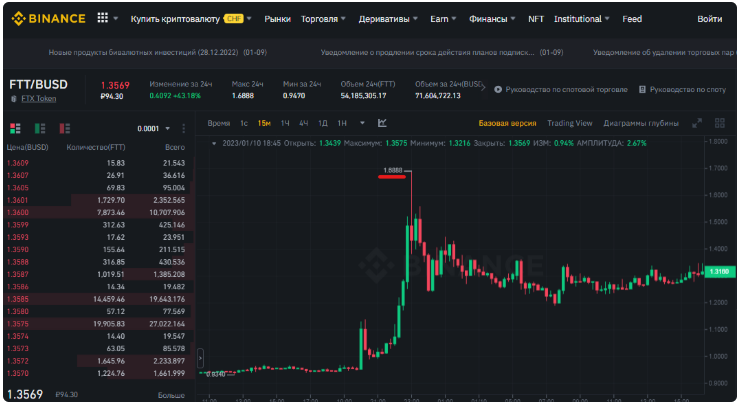Click quantity 19,905.83 in order book

(109, 324)
